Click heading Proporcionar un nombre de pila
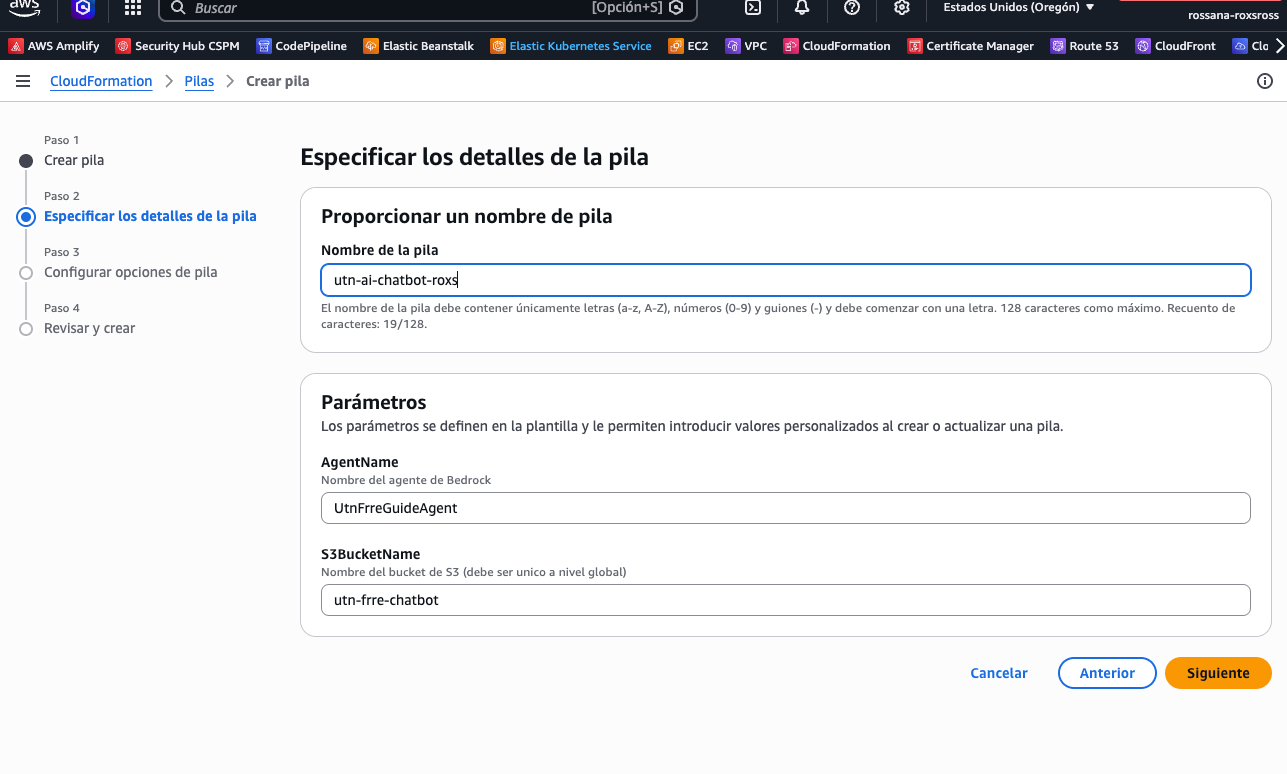Viewport: 1287px width, 774px height. tap(467, 216)
